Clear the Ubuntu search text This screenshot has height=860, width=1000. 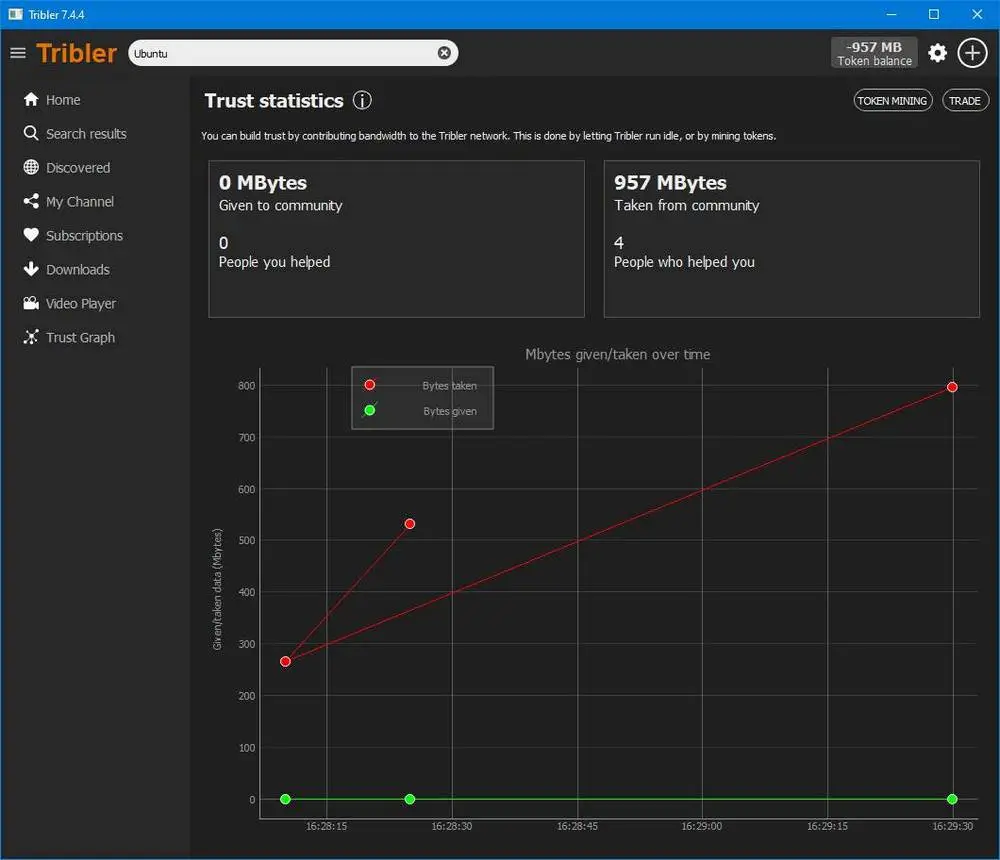point(444,53)
